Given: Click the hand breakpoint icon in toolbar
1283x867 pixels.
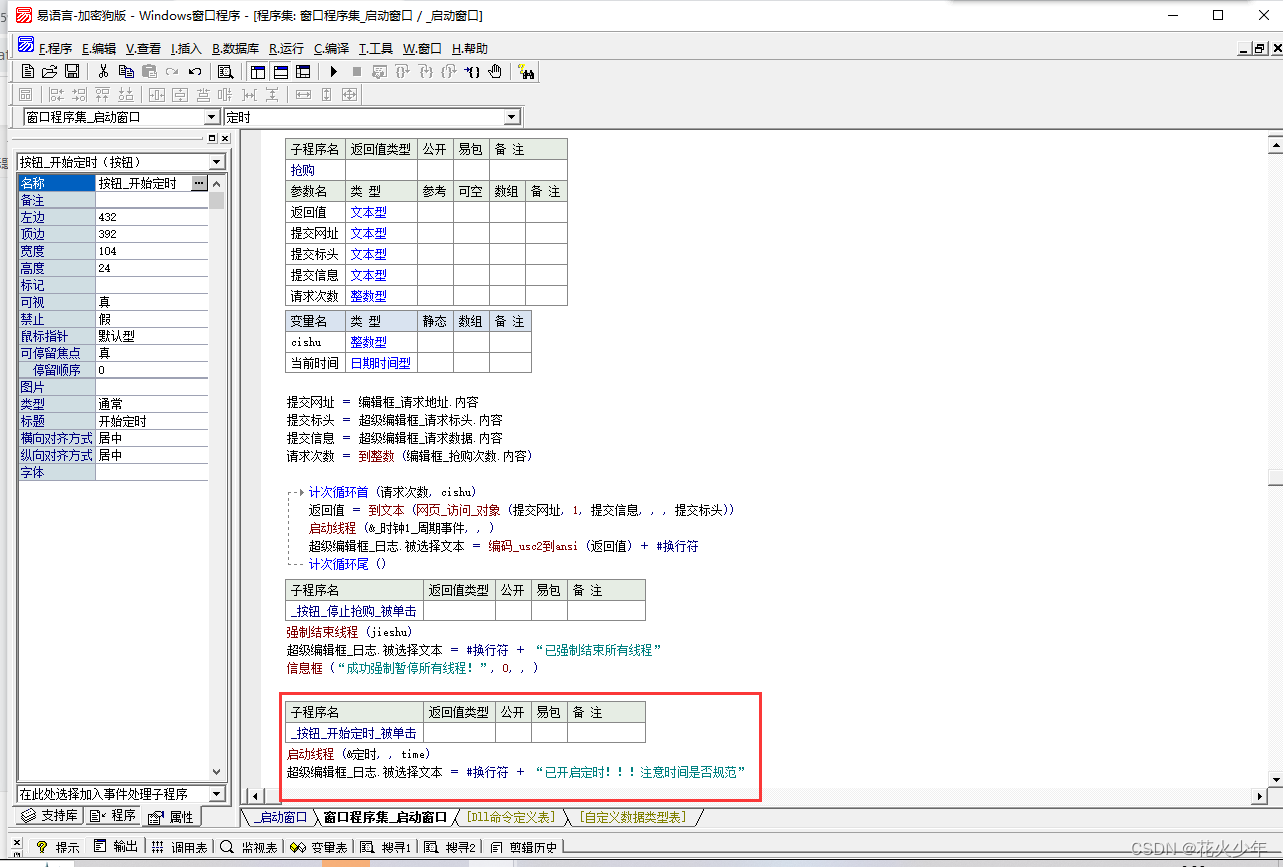Looking at the screenshot, I should 495,71.
